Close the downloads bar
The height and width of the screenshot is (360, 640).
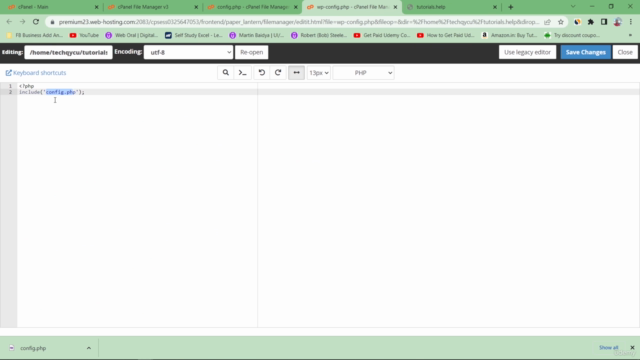click(632, 348)
